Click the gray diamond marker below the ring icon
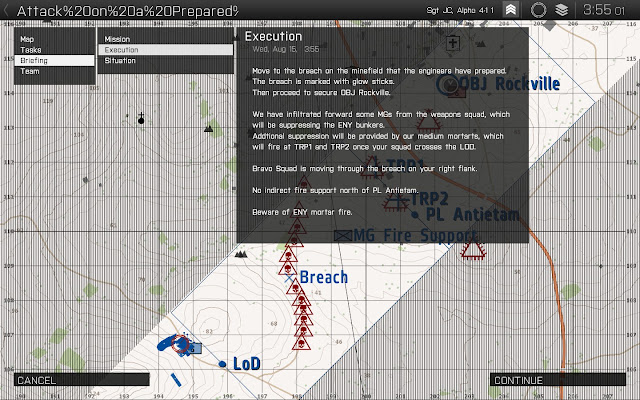This screenshot has height=400, width=640. tap(550, 25)
